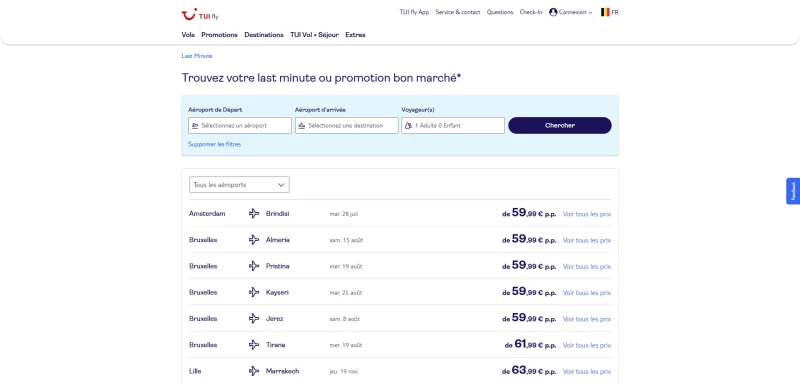This screenshot has width=800, height=383.
Task: Go to Check-In
Action: coord(531,12)
